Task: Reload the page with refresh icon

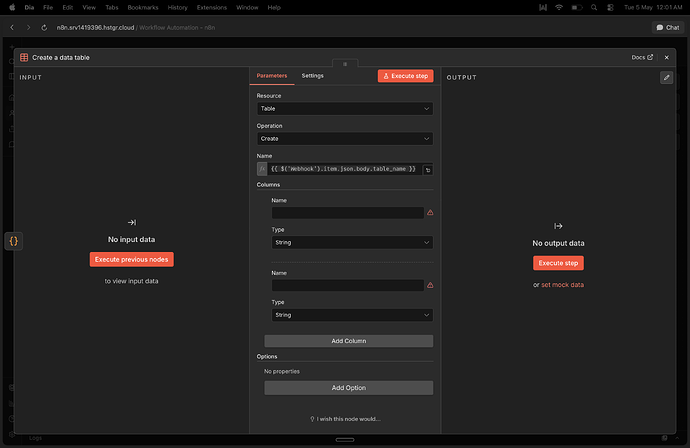Action: click(44, 27)
